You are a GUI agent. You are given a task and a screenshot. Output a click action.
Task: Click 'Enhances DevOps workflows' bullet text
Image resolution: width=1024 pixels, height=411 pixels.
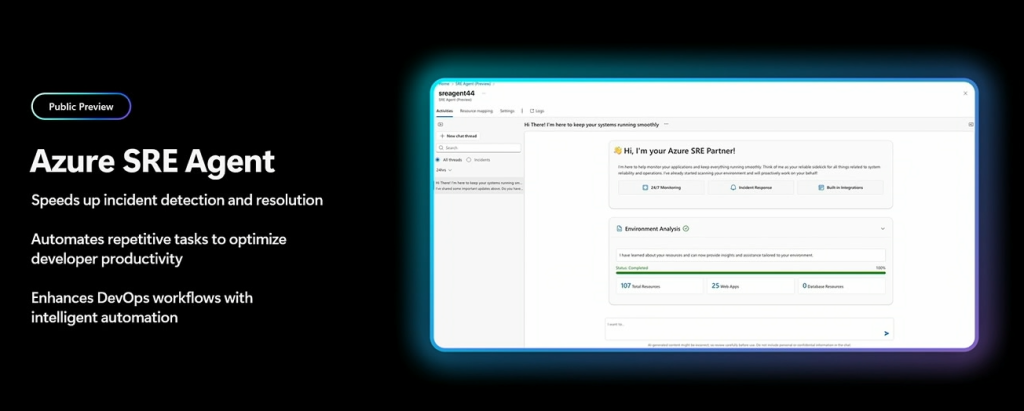tap(142, 308)
